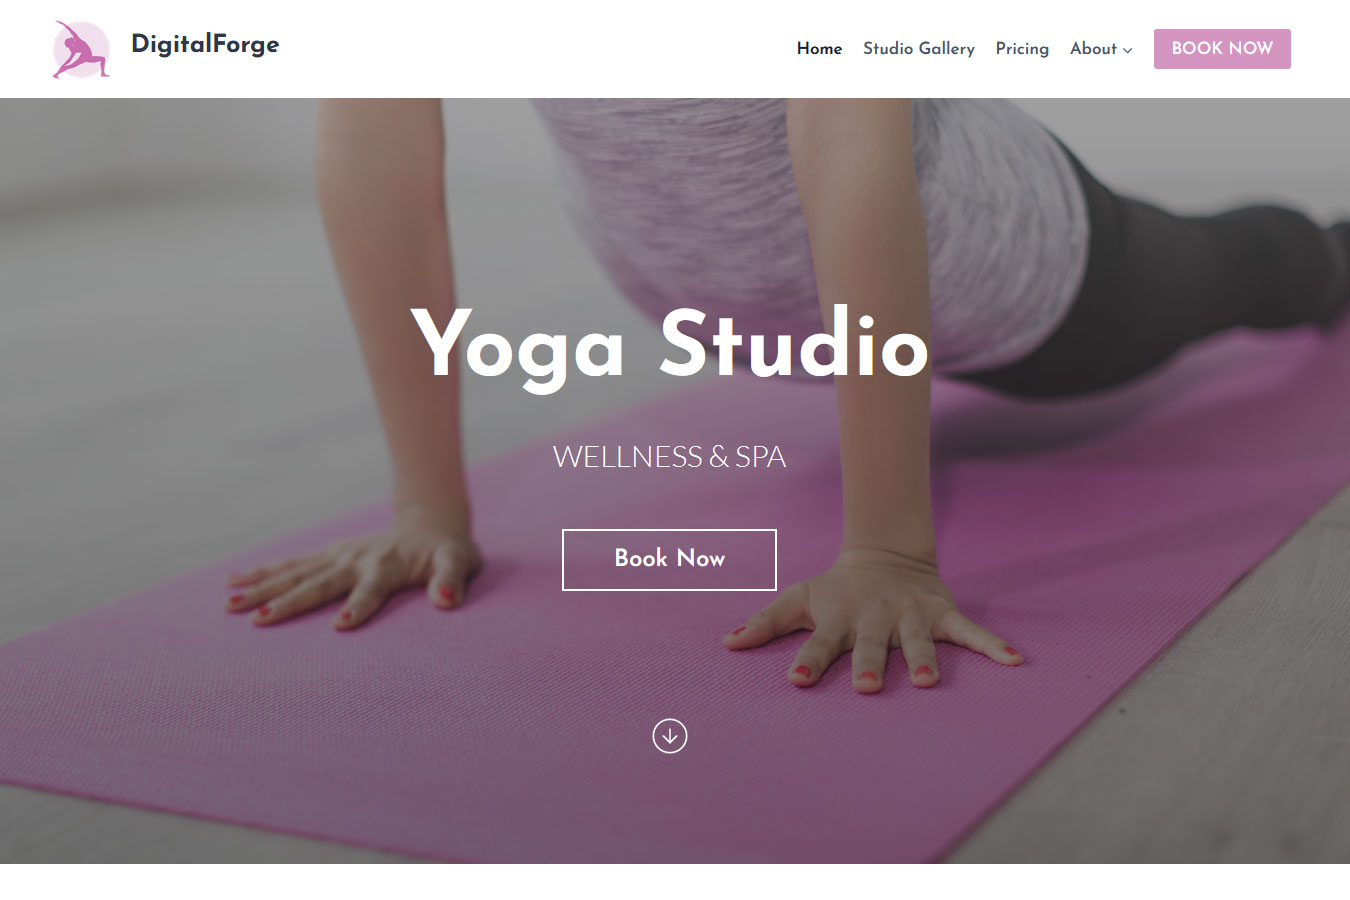Click the circular scroll-down arrow icon
This screenshot has height=900, width=1350.
pyautogui.click(x=669, y=736)
